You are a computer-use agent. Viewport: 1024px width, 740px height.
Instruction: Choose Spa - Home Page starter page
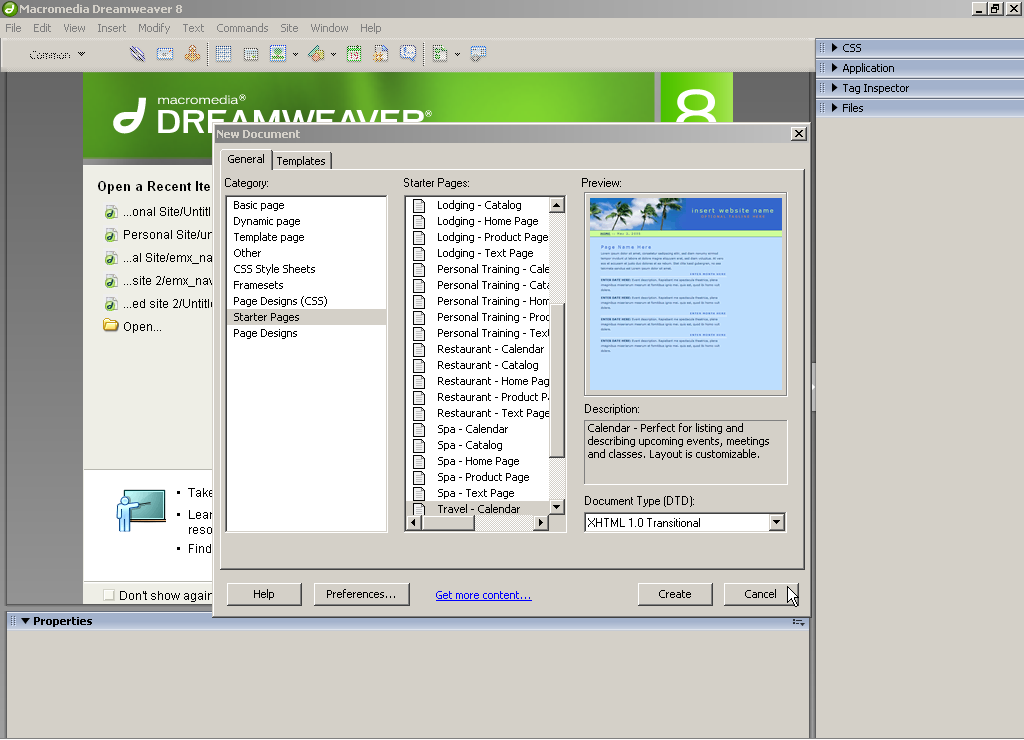coord(477,461)
